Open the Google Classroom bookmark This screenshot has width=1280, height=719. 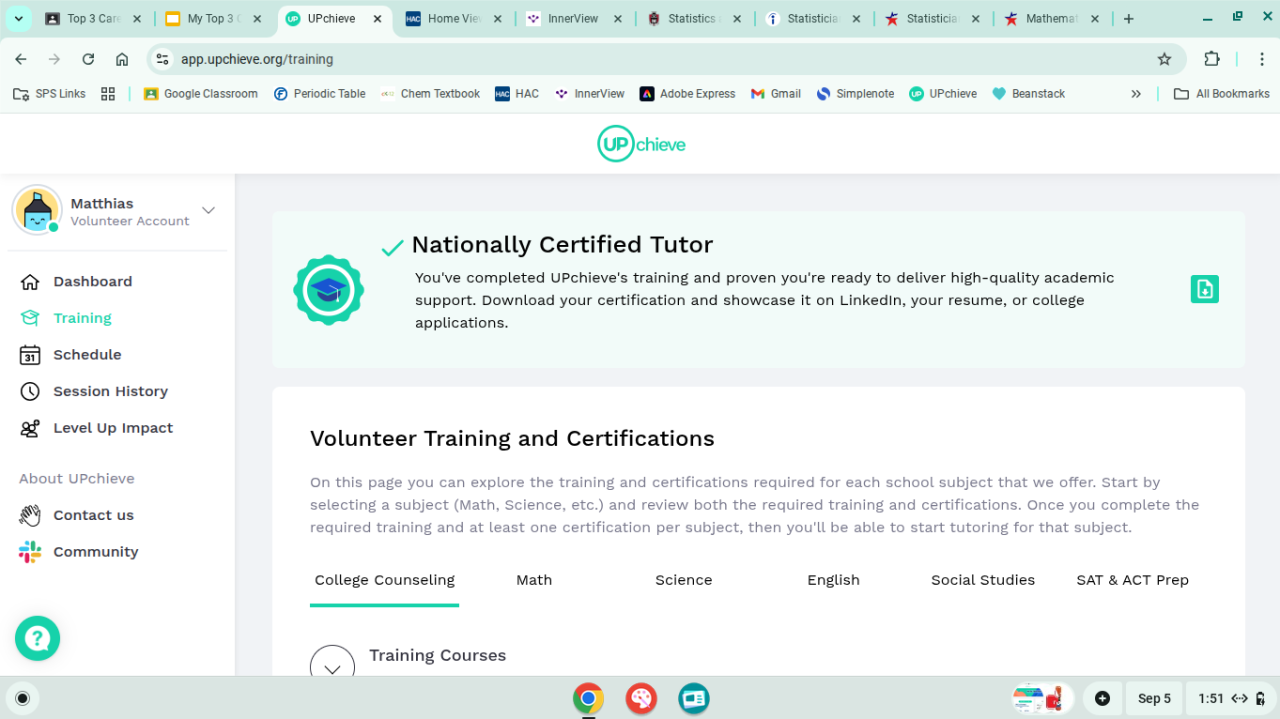click(200, 94)
